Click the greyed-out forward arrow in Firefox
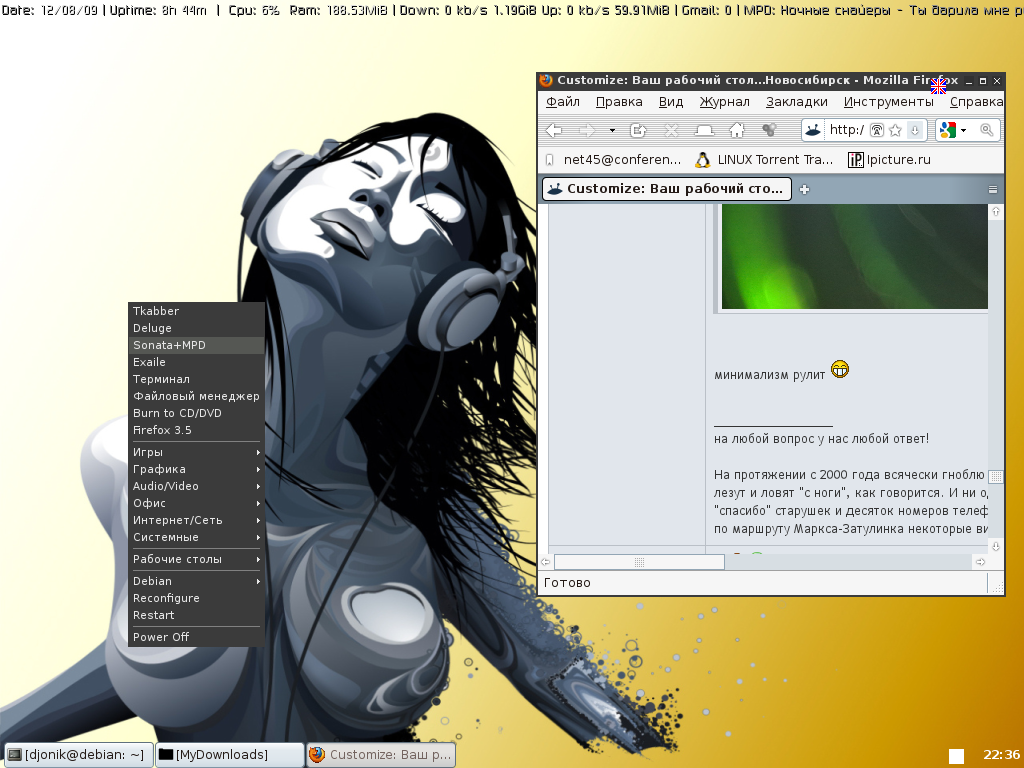 pos(587,131)
